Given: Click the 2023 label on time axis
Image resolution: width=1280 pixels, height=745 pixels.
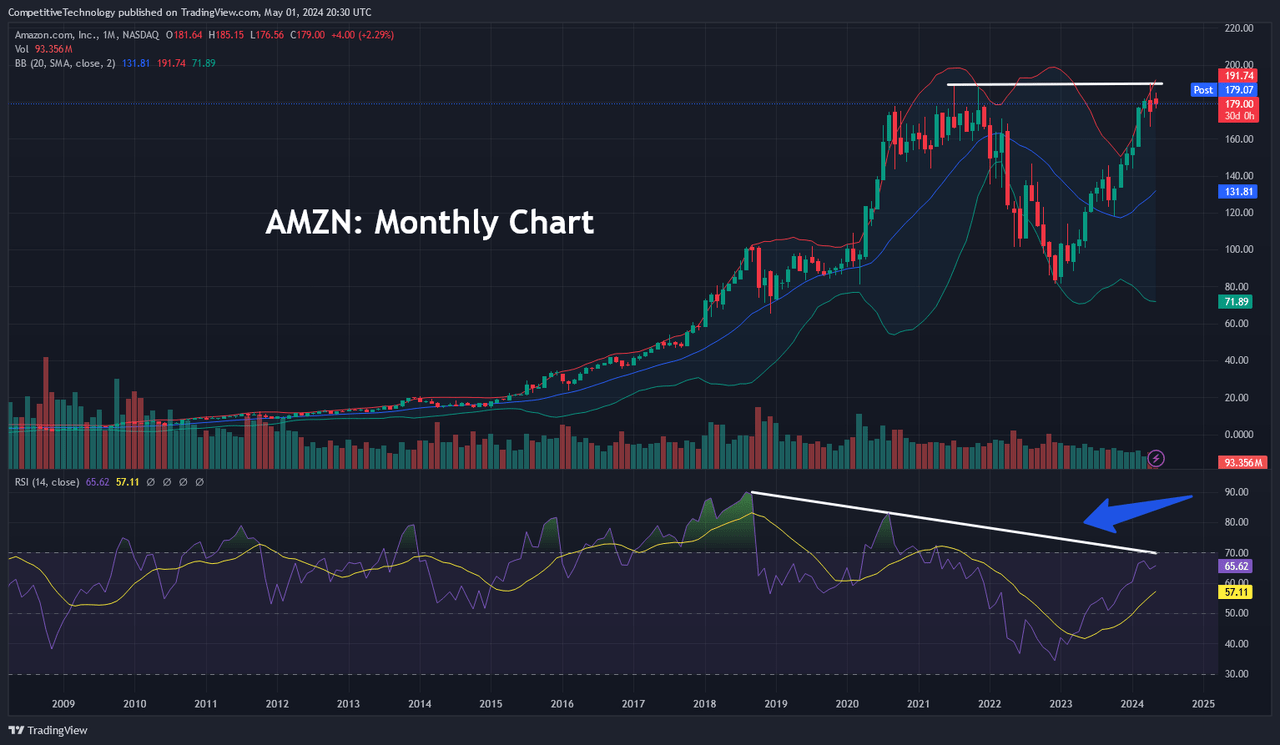Looking at the screenshot, I should pos(1060,704).
